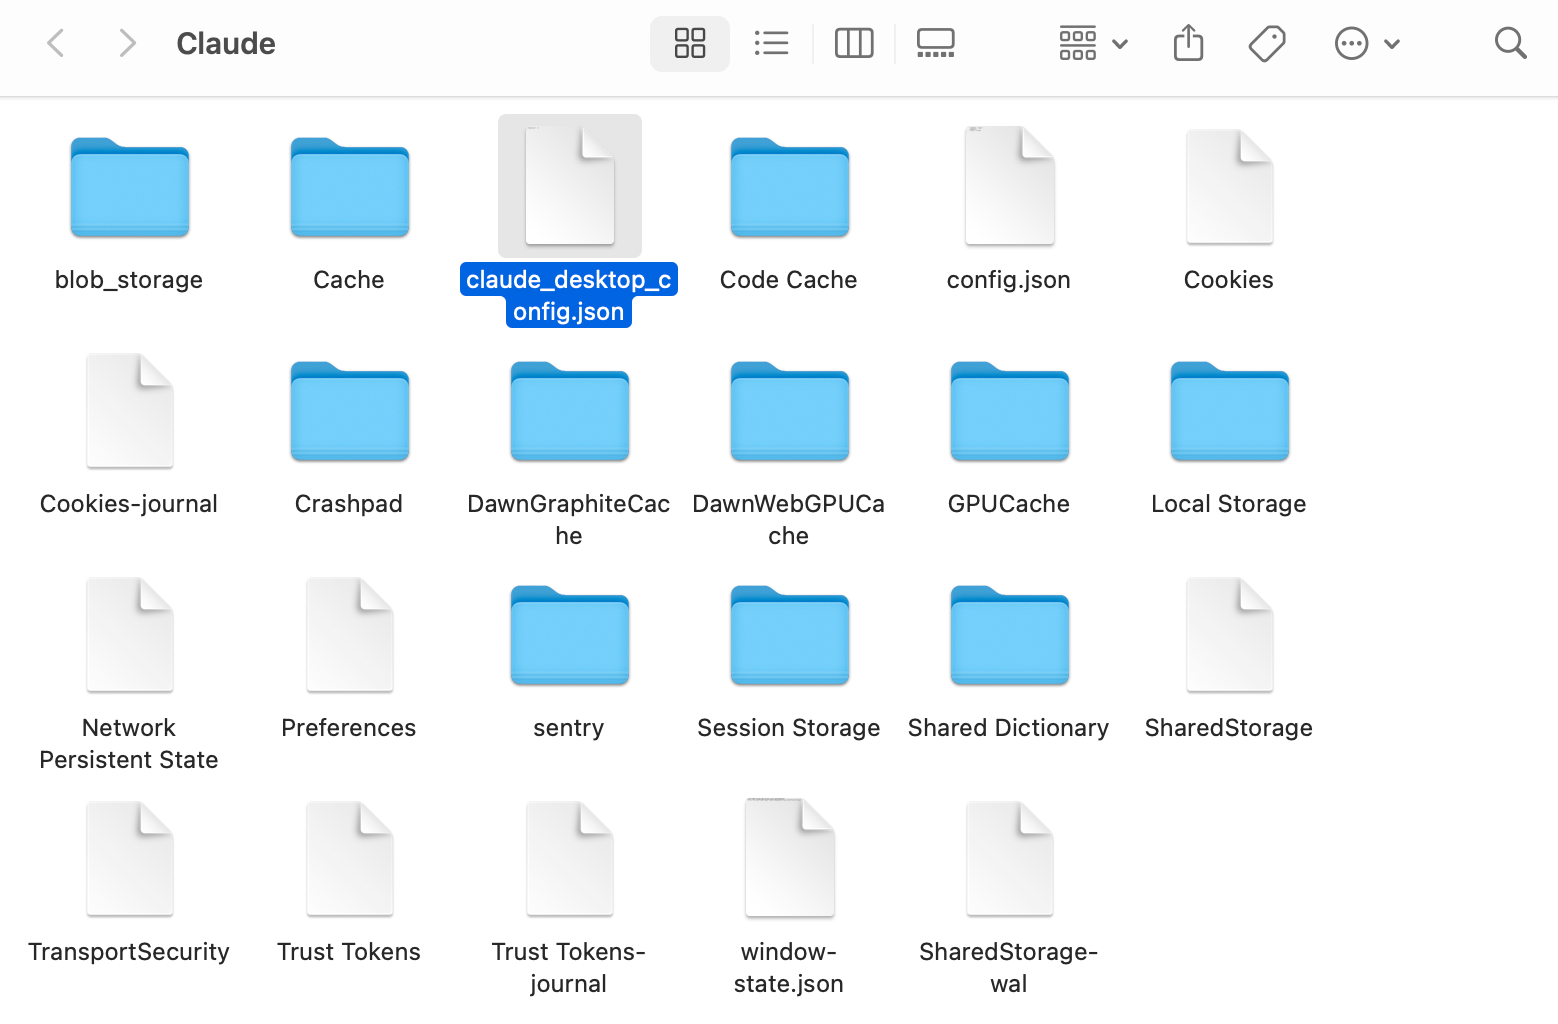Click the "blob_storage" name label

click(129, 280)
